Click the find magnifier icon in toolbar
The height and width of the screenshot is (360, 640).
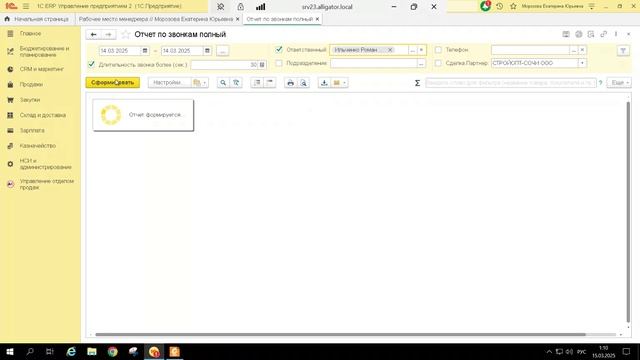click(223, 83)
